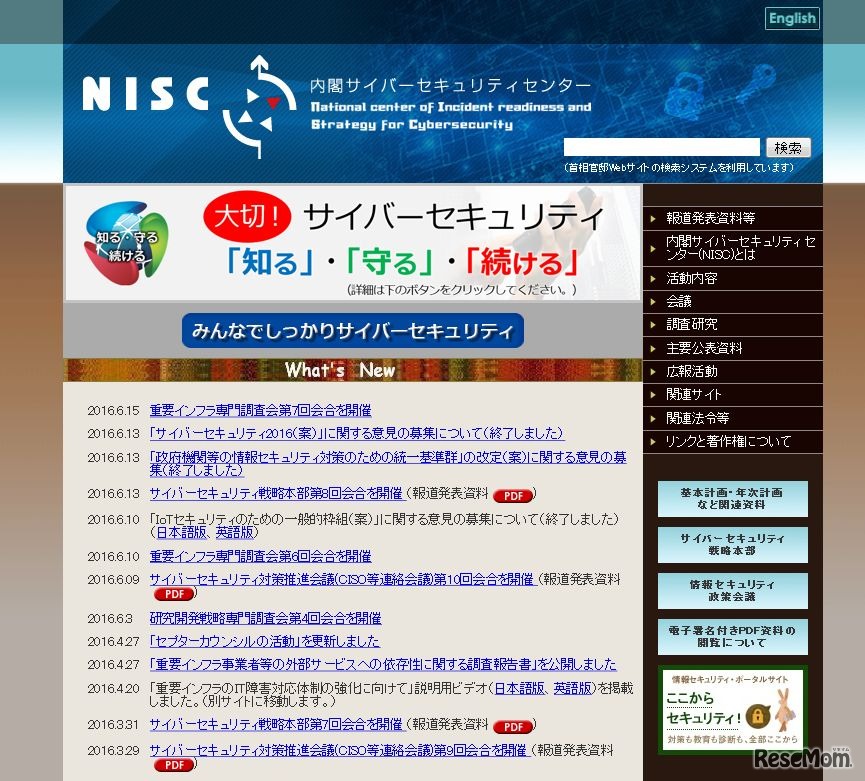
Task: Select date text 2016.6.15
Action: (x=113, y=411)
